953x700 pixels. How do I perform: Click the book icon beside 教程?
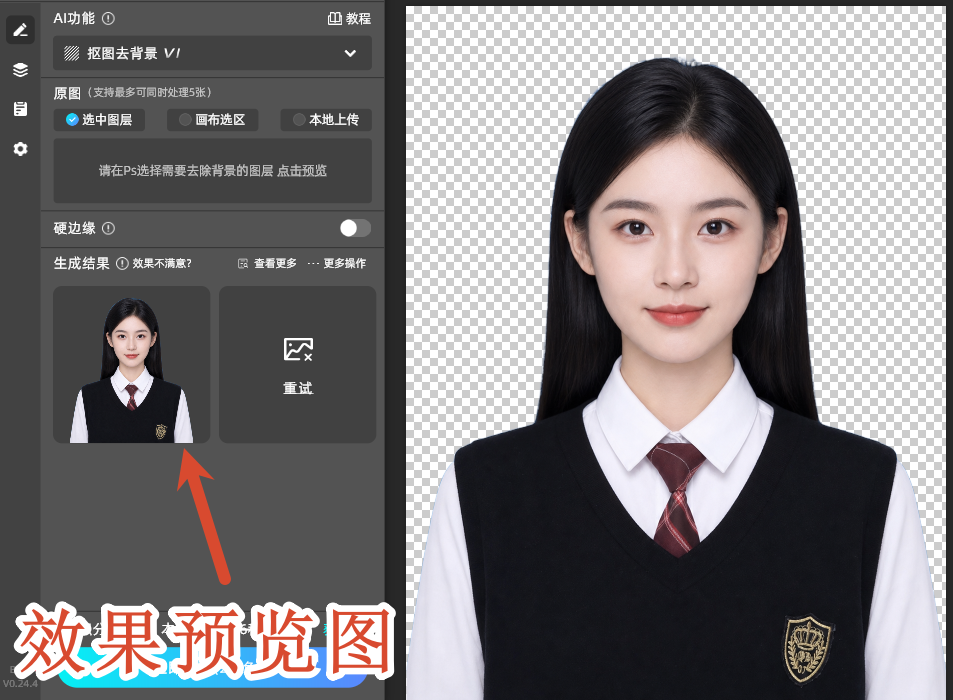click(x=334, y=19)
